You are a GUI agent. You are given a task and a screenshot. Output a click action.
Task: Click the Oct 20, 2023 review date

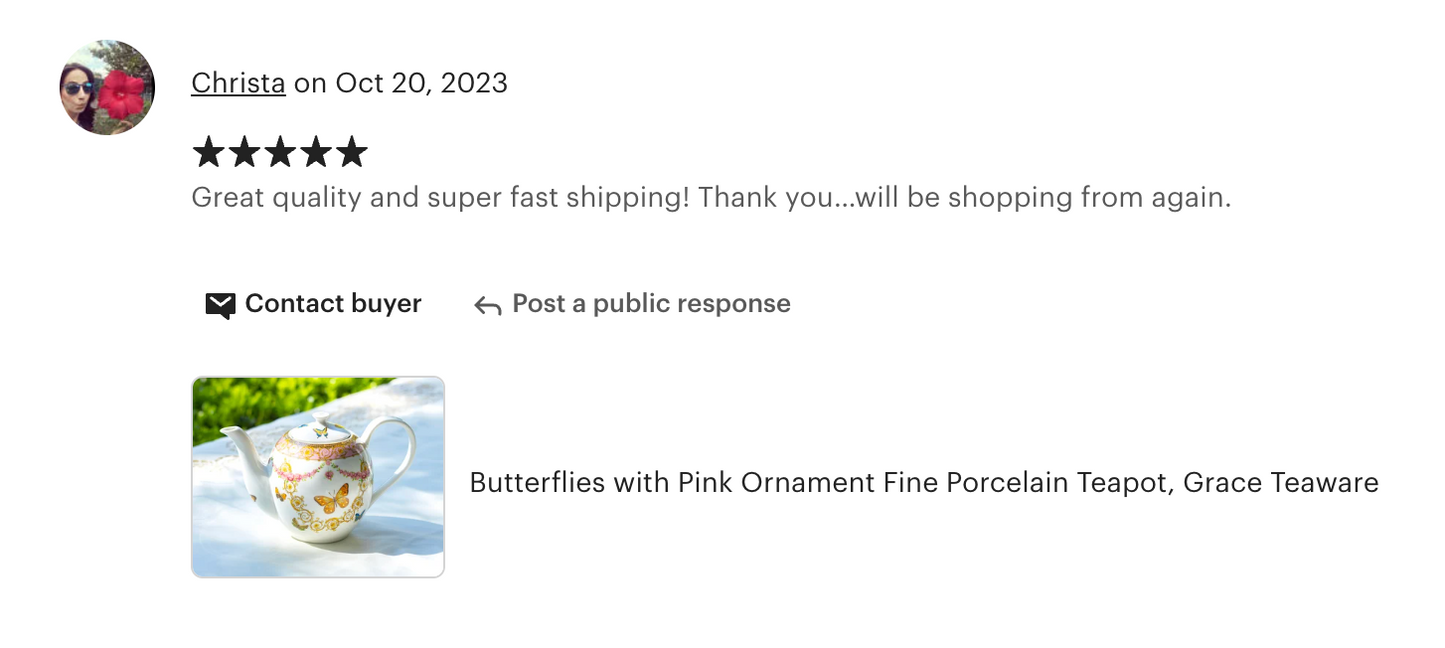421,83
